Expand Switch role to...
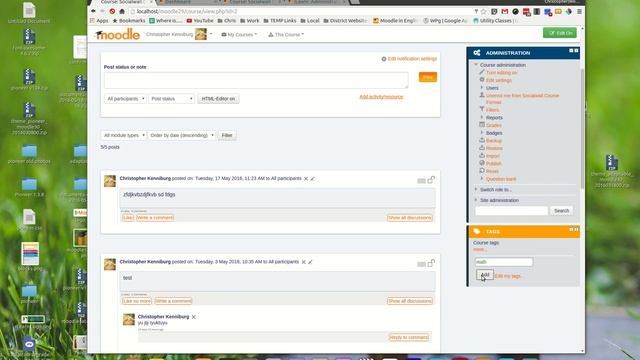This screenshot has height=360, width=640. coord(476,189)
